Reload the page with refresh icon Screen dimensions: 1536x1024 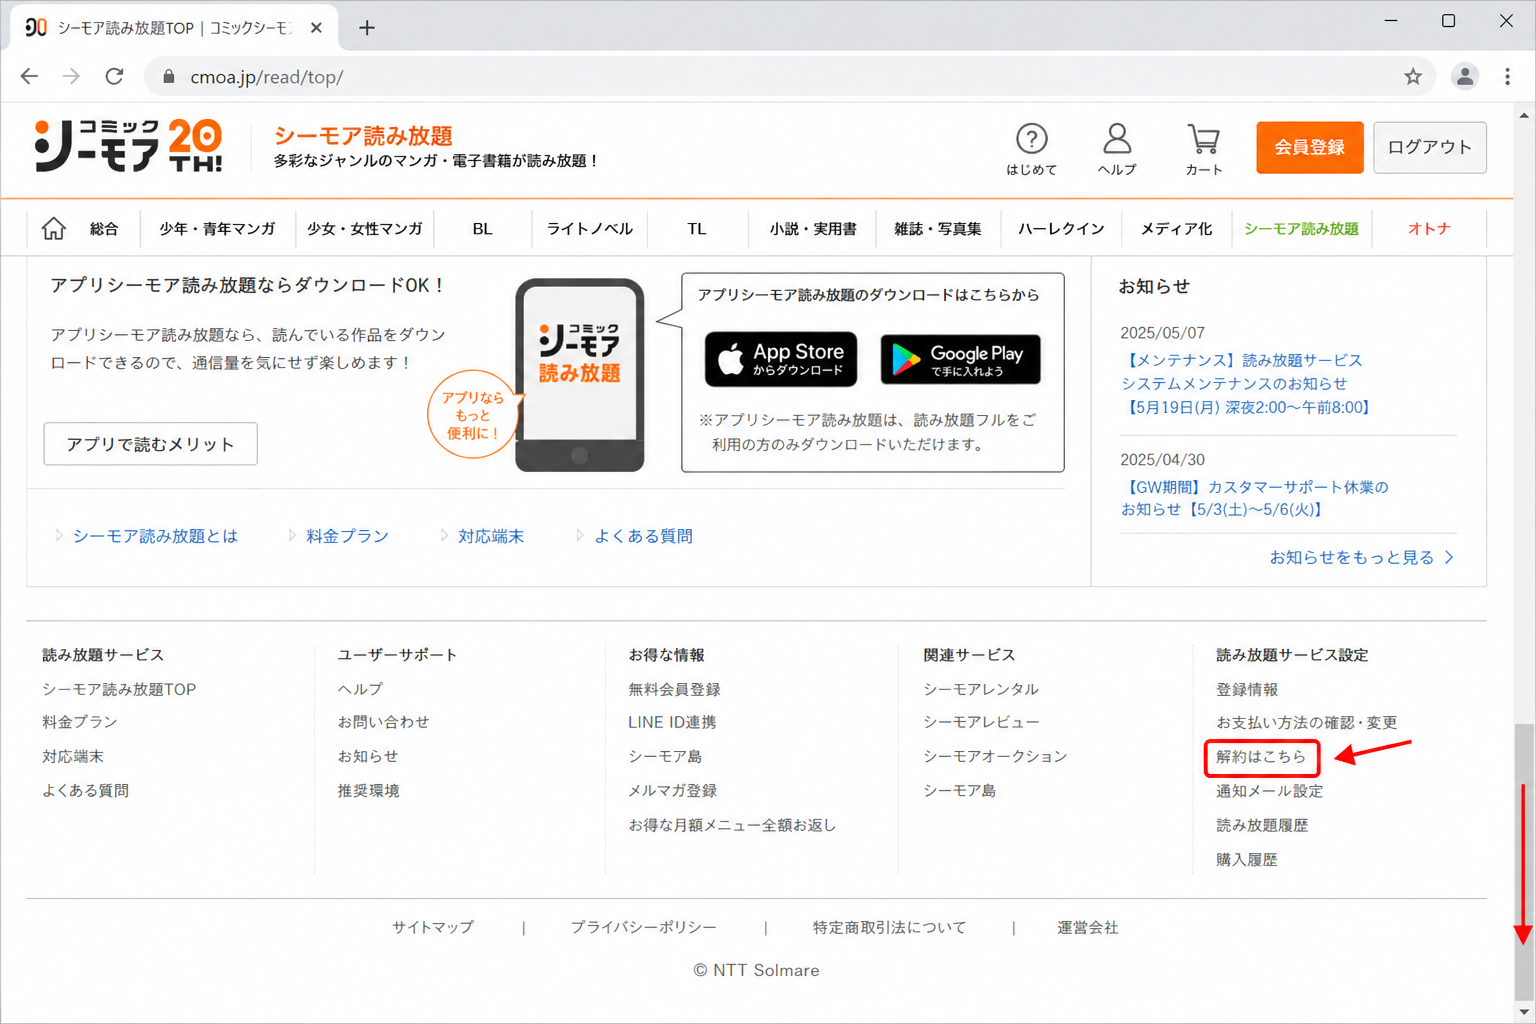[114, 76]
